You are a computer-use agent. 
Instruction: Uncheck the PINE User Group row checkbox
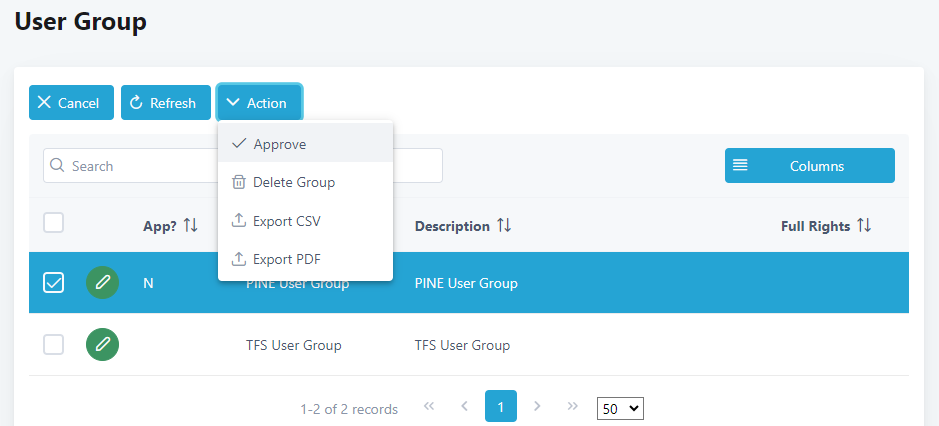pos(54,283)
